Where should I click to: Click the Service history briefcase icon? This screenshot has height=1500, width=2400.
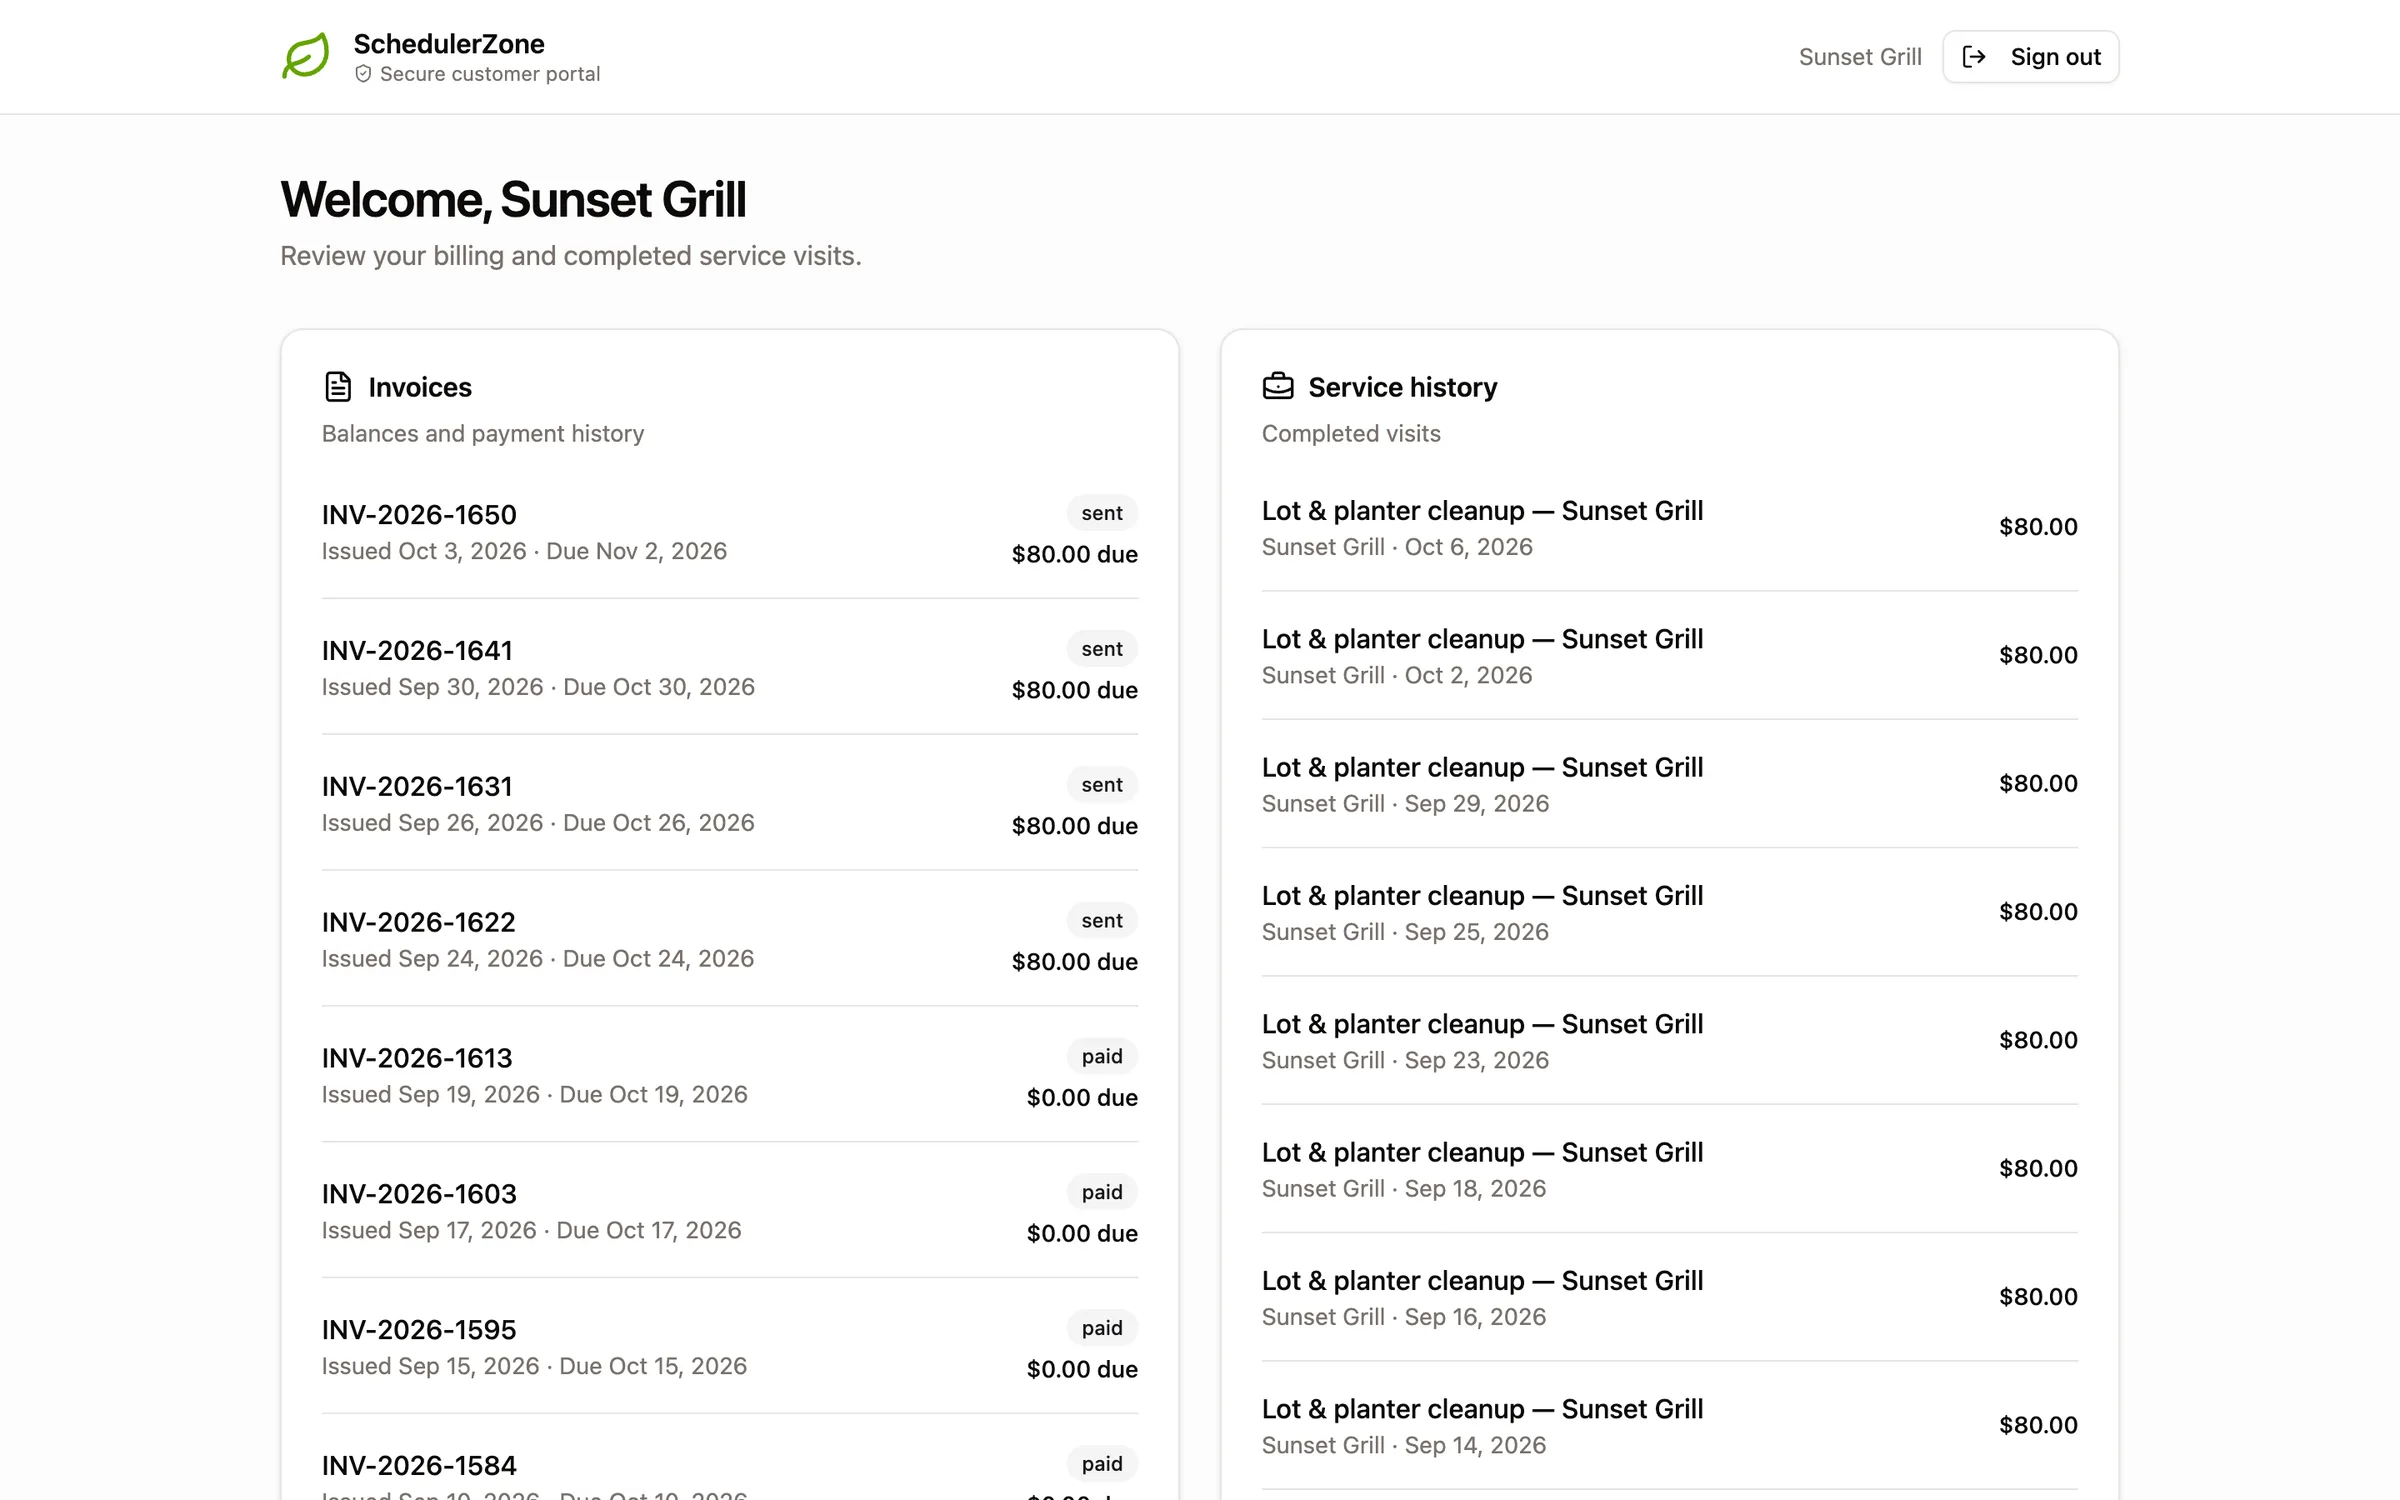coord(1278,386)
